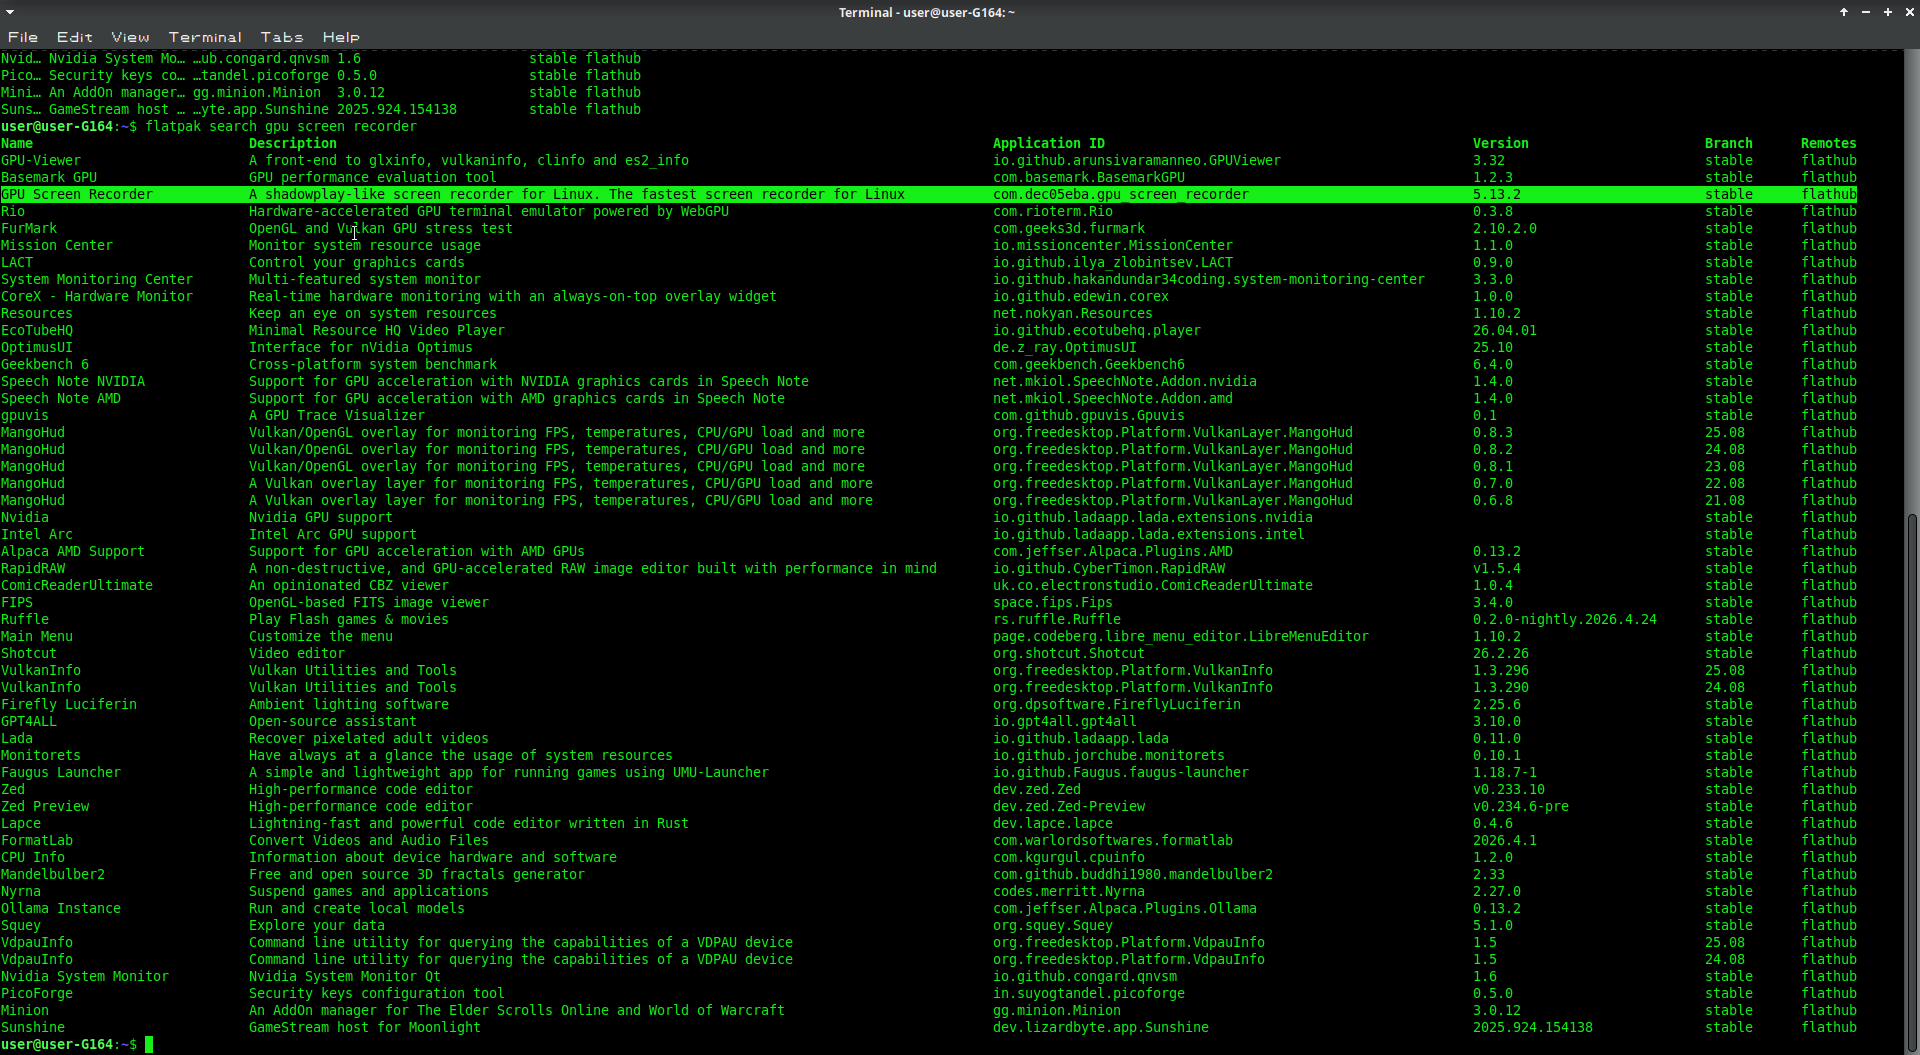
Task: Click application ID "dev.lapce.lapce"
Action: coord(1053,824)
